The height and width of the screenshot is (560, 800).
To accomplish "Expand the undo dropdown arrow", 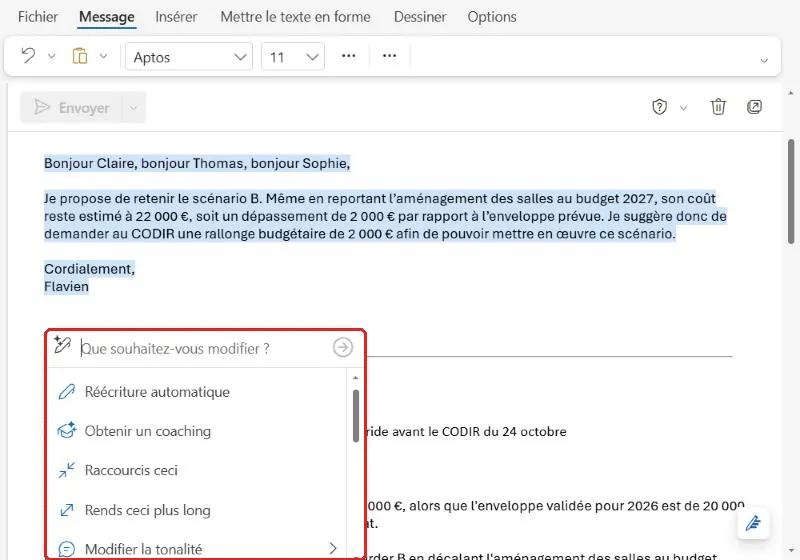I will (x=52, y=56).
